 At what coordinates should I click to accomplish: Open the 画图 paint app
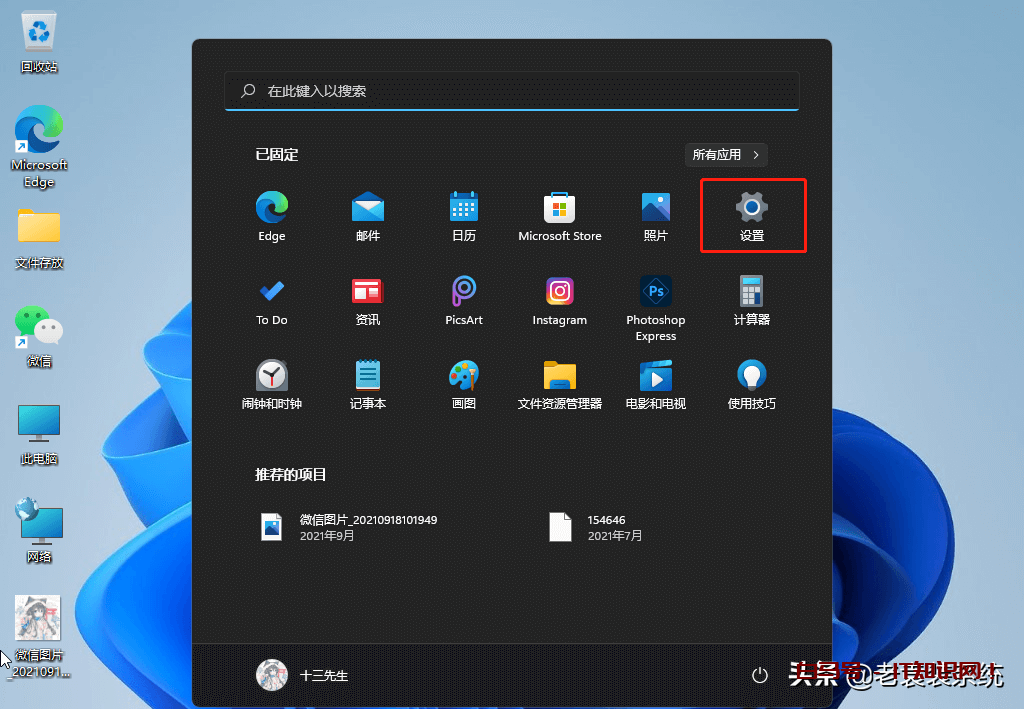tap(464, 385)
